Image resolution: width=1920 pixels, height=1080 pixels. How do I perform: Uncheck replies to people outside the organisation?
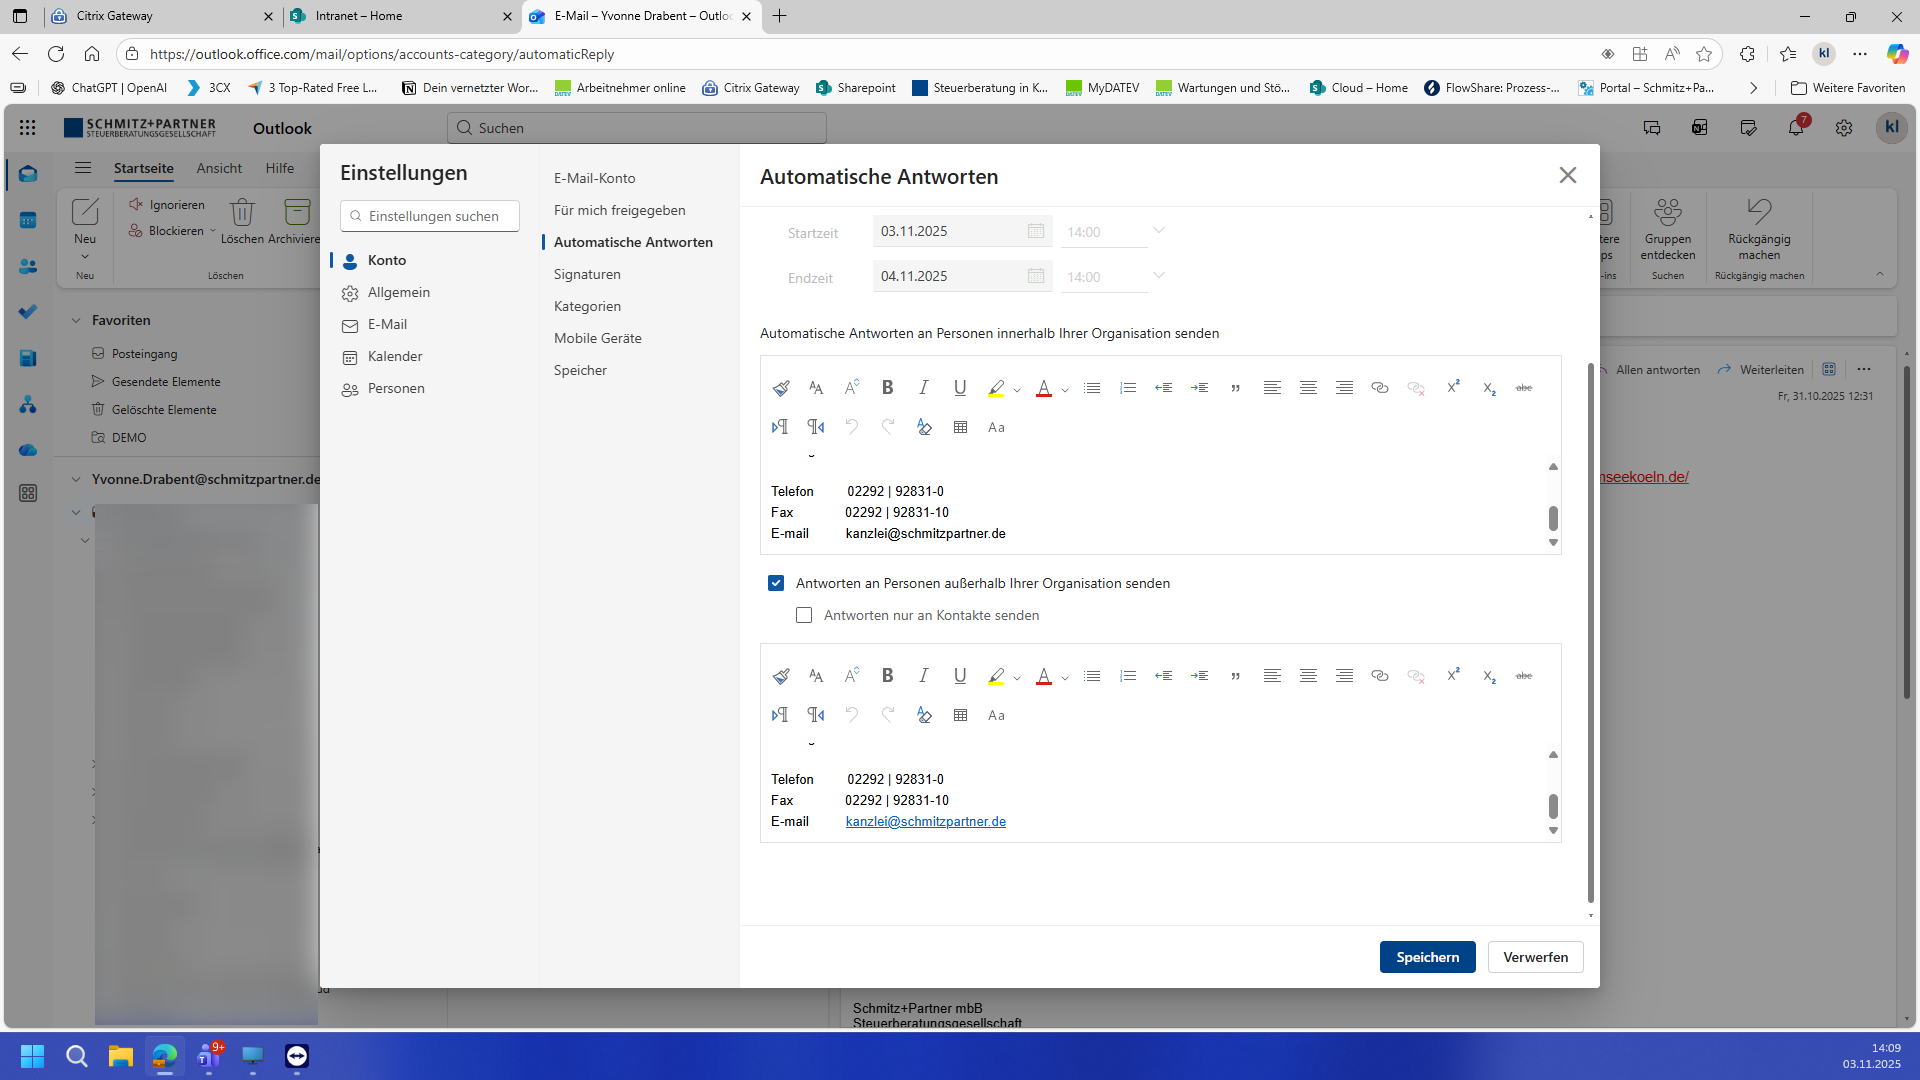[776, 583]
